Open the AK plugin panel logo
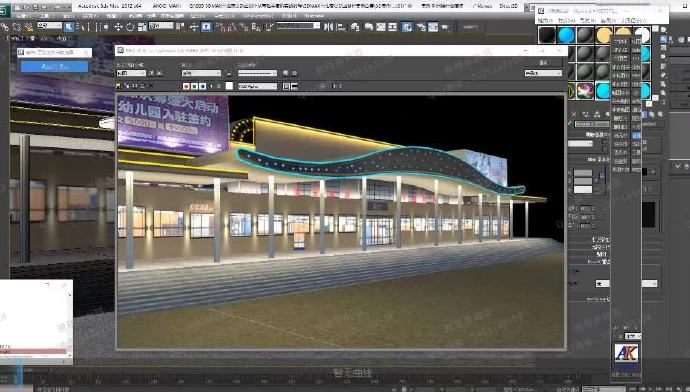Screen dimensions: 690x392 [x=626, y=353]
